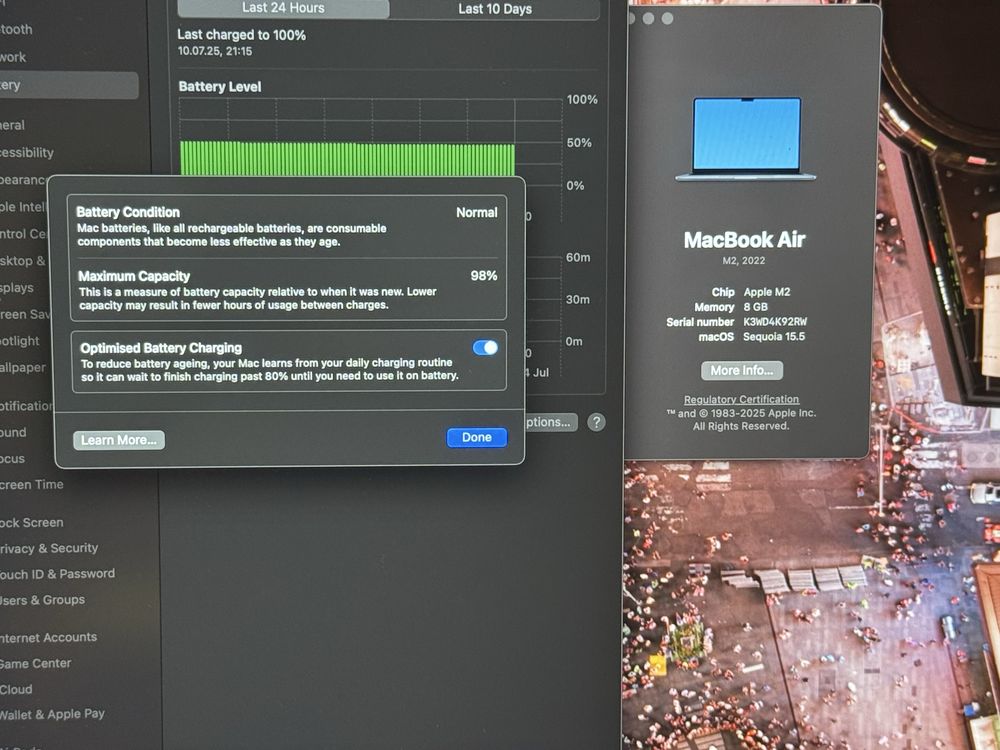Open the Regulatory Certification link
Viewport: 1000px width, 750px height.
pos(741,399)
